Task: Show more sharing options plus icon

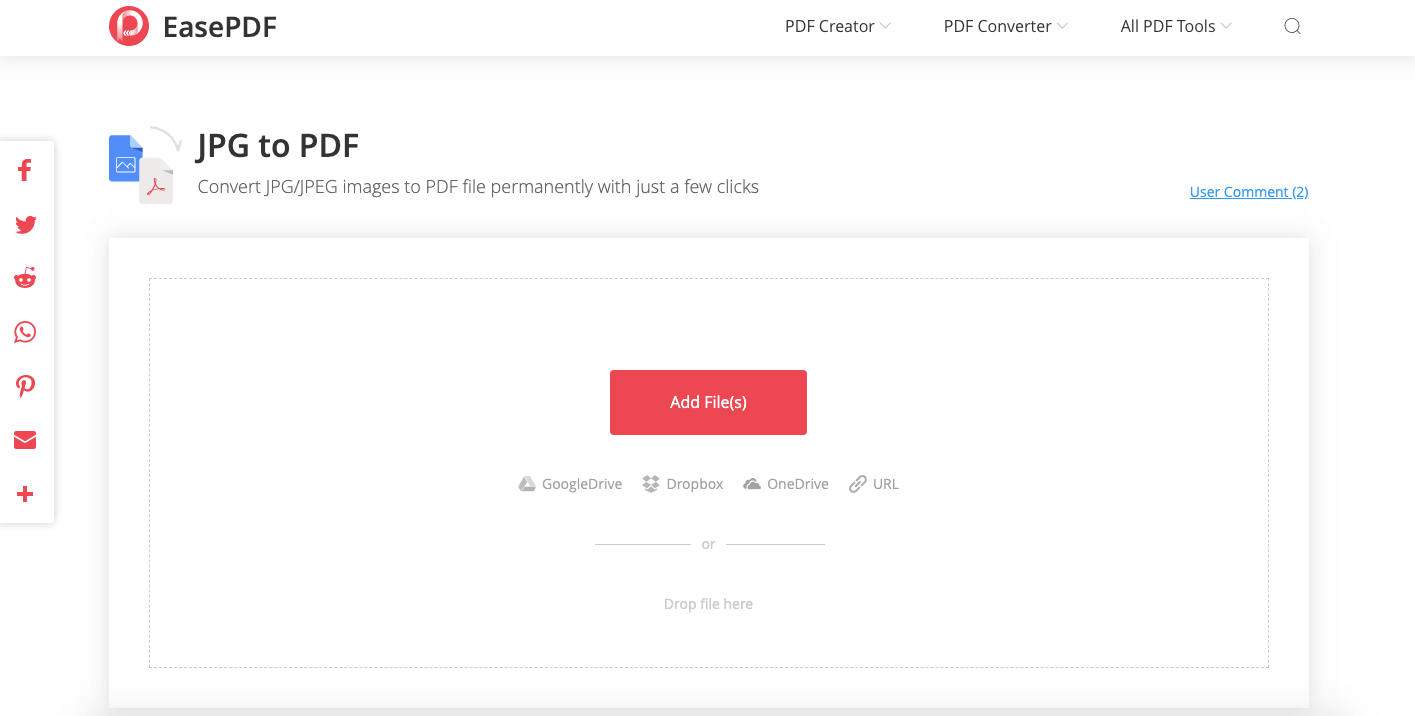Action: [x=25, y=494]
